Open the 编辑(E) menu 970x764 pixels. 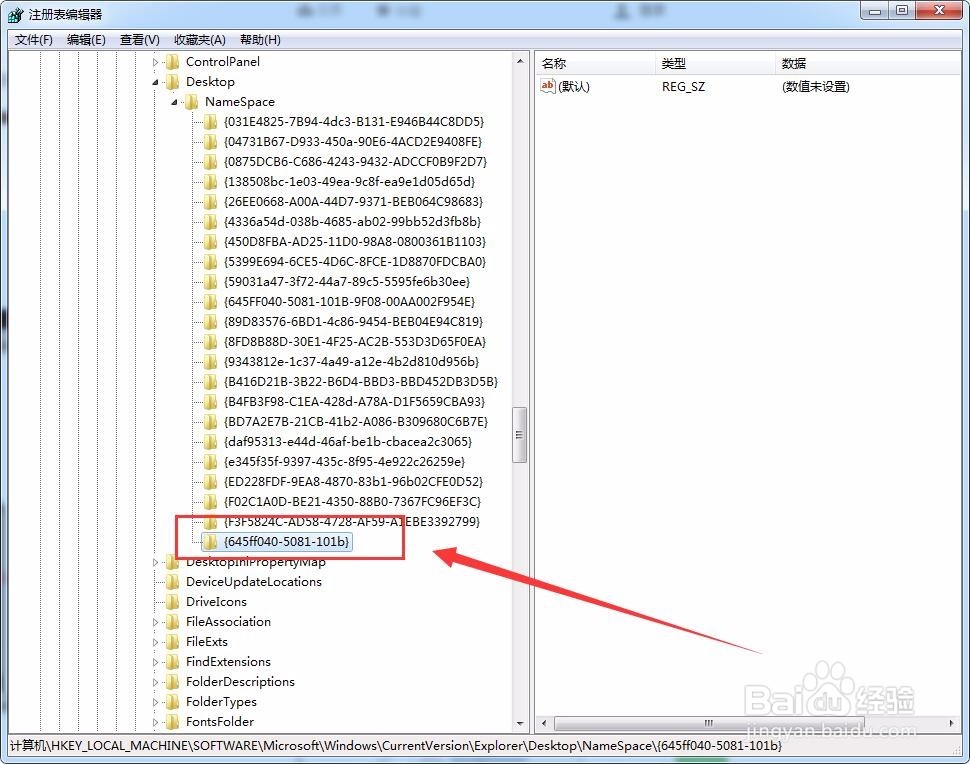pos(86,40)
